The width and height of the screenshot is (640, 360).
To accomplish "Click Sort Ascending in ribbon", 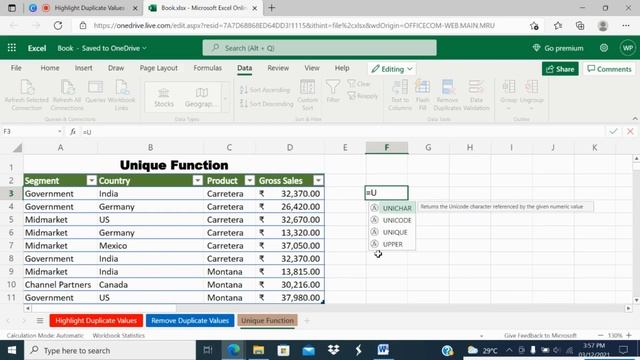I will click(x=265, y=90).
